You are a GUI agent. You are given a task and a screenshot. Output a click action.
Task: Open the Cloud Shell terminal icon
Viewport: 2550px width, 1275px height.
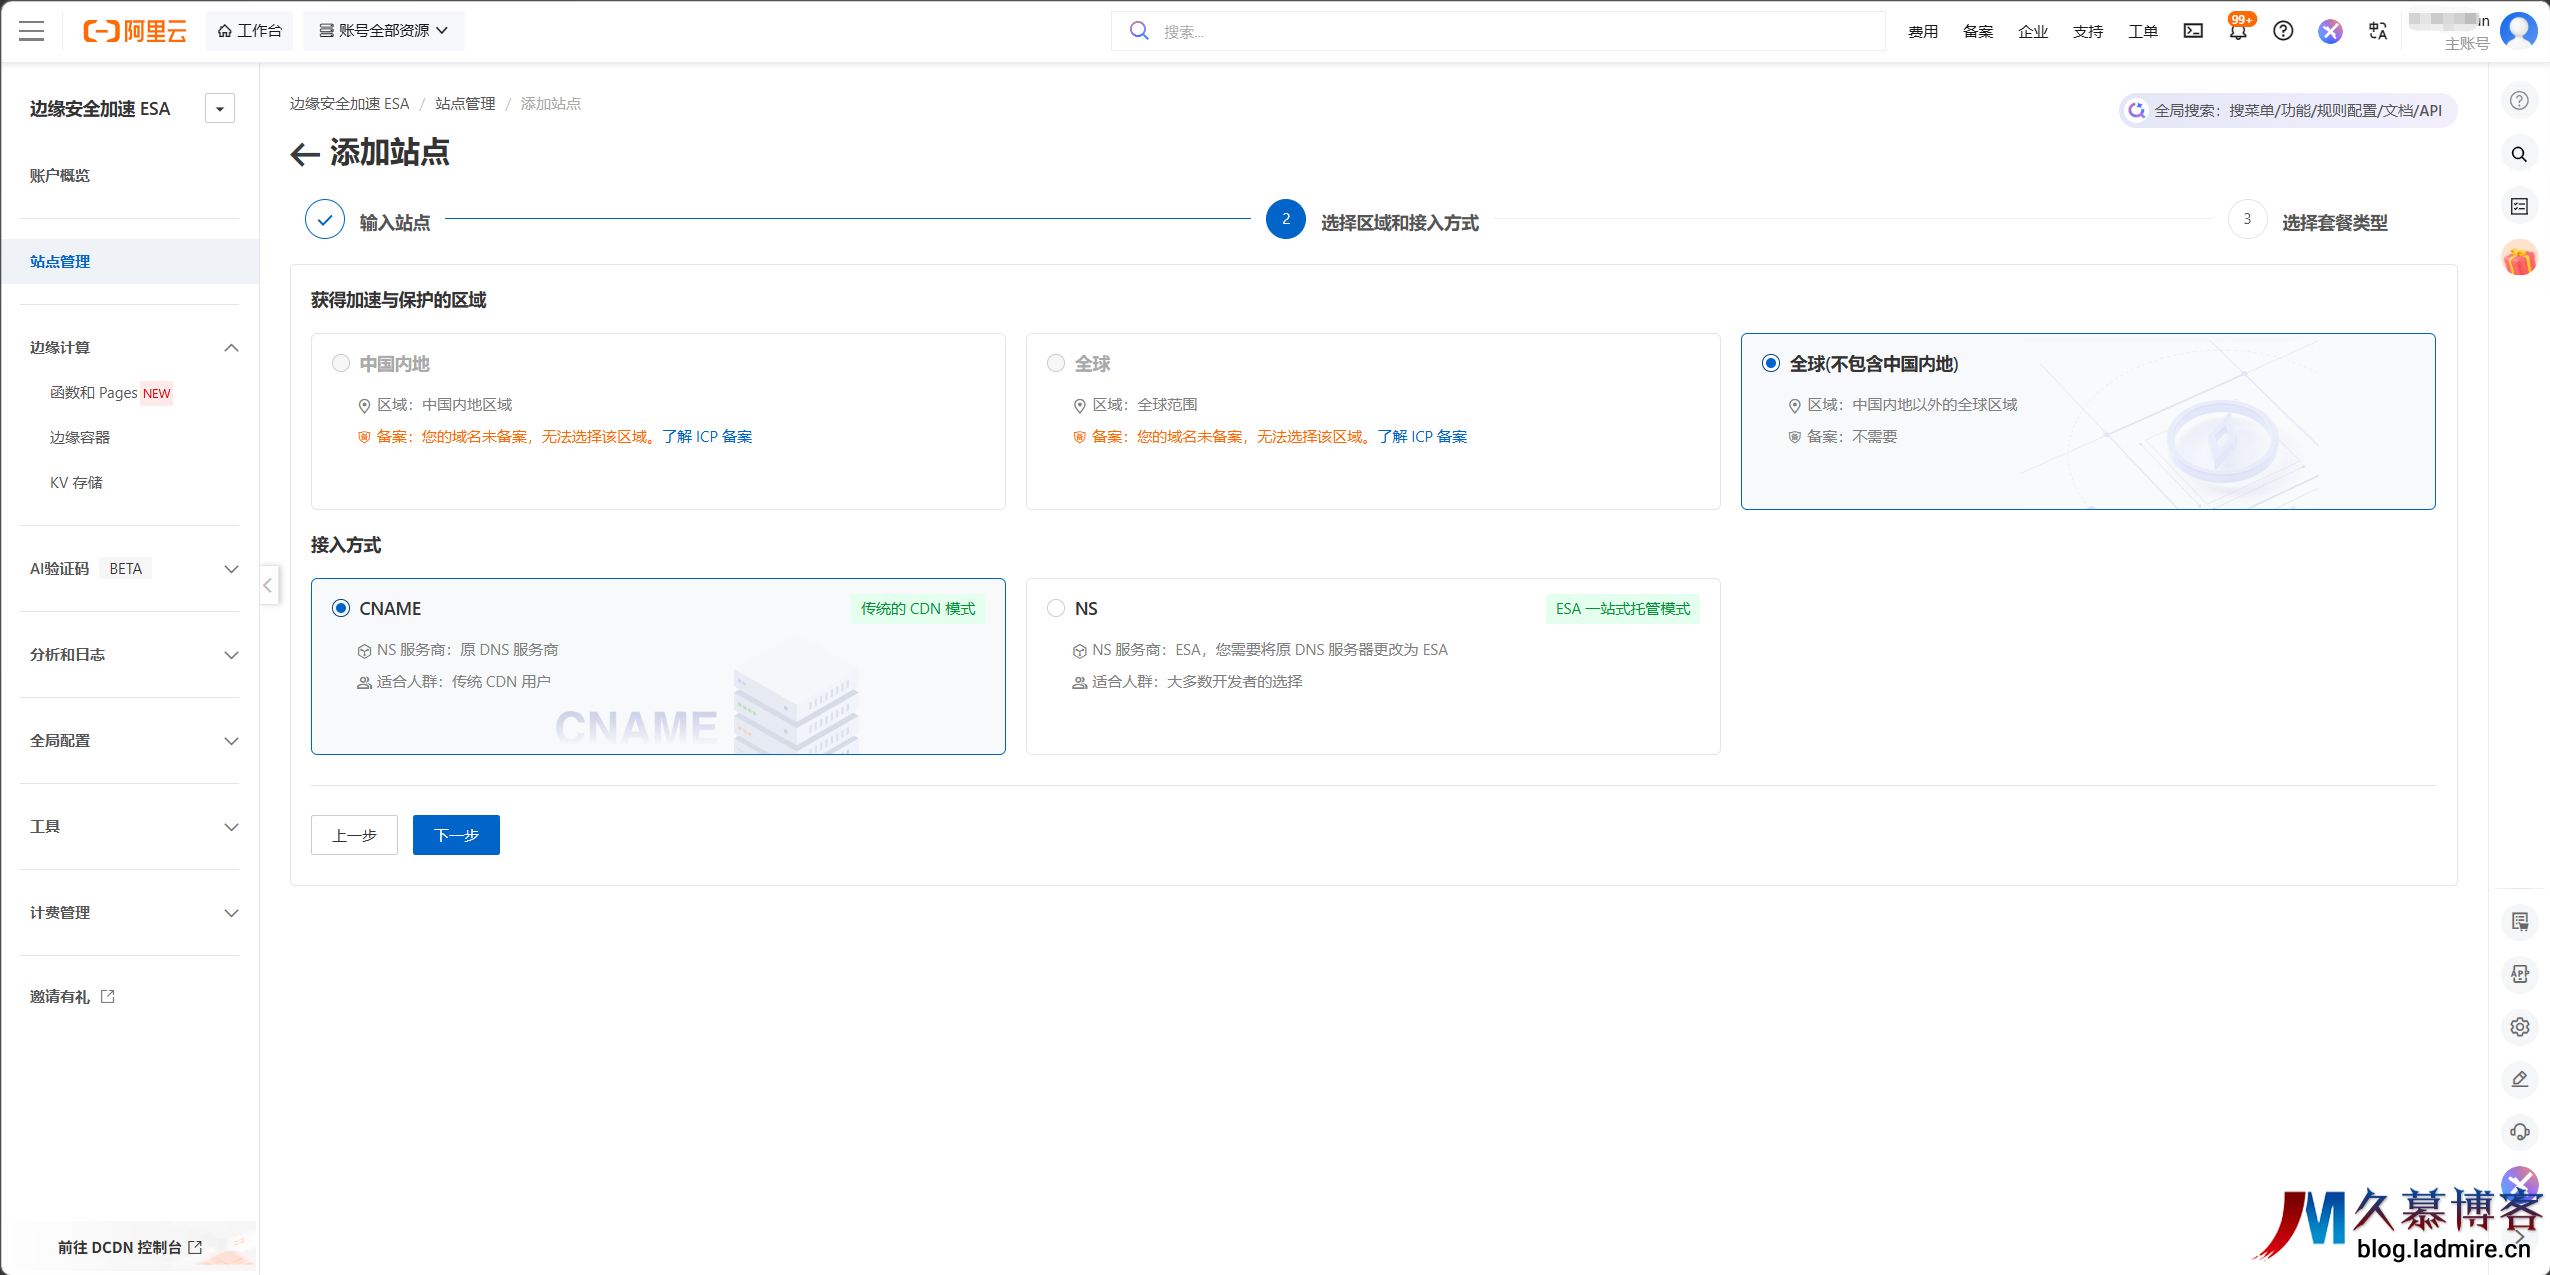[2193, 31]
